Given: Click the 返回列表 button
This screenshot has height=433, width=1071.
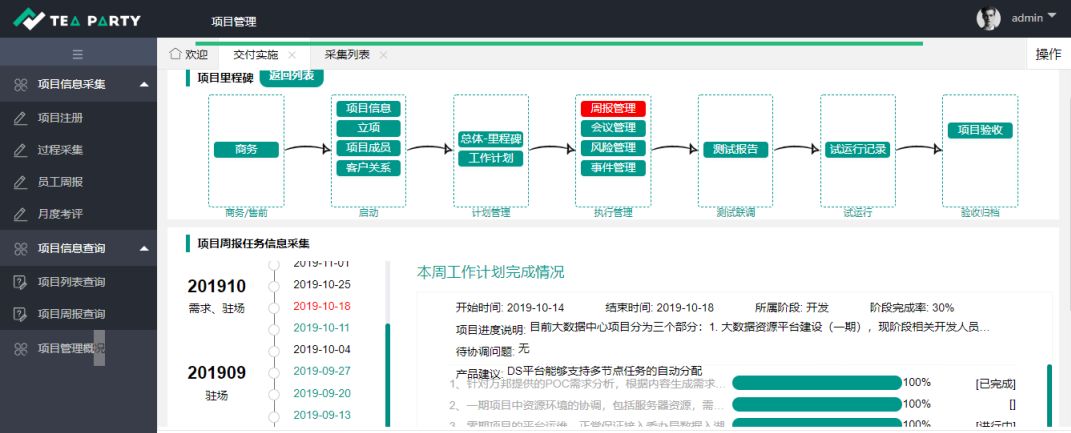Looking at the screenshot, I should coord(292,76).
